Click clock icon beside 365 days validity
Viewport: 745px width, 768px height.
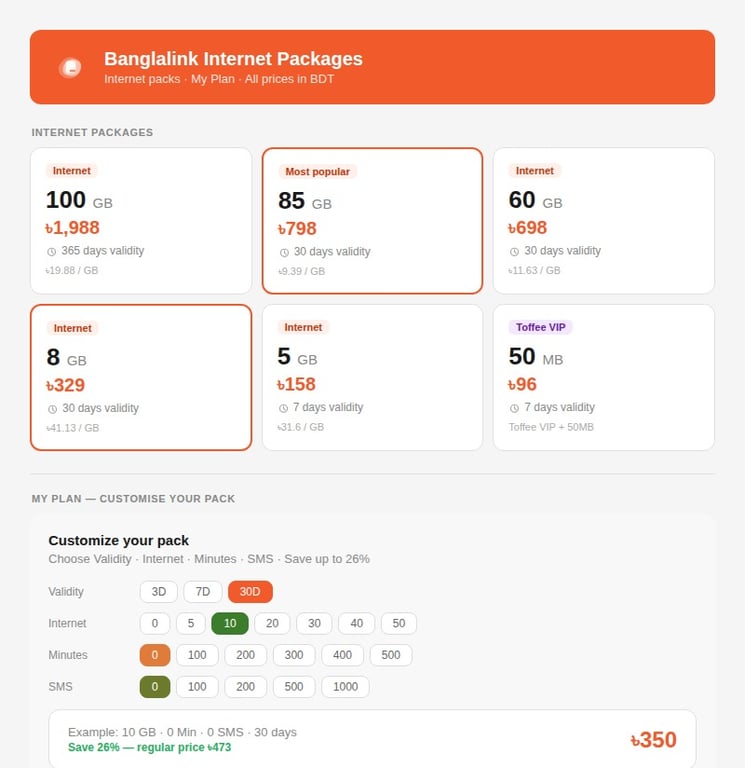point(51,252)
